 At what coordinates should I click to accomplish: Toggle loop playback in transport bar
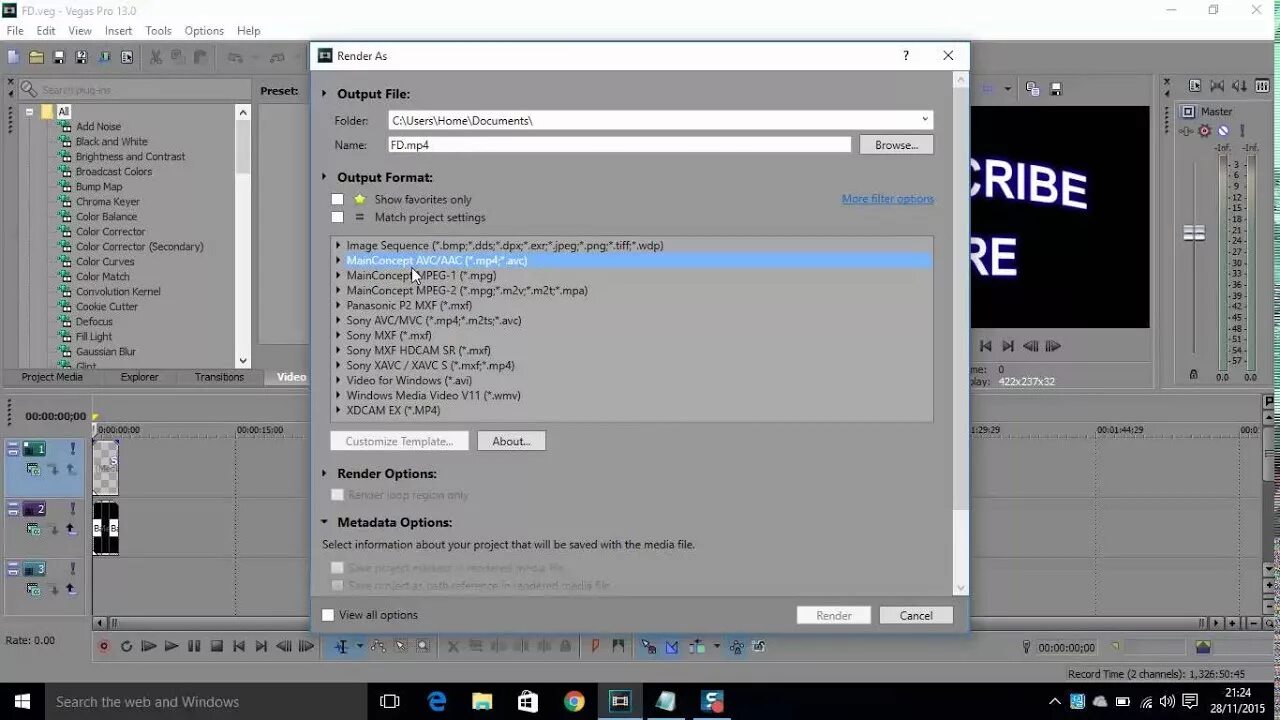click(126, 647)
